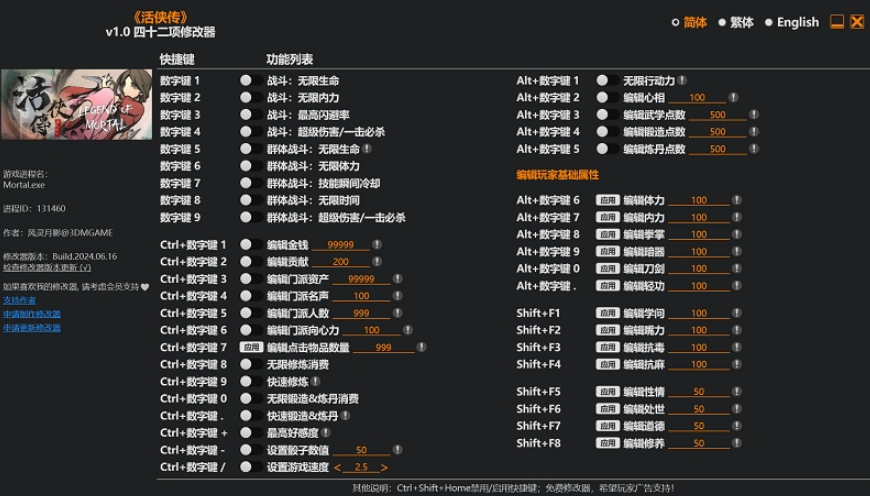Click the 活侠传 game cover image

[x=77, y=104]
